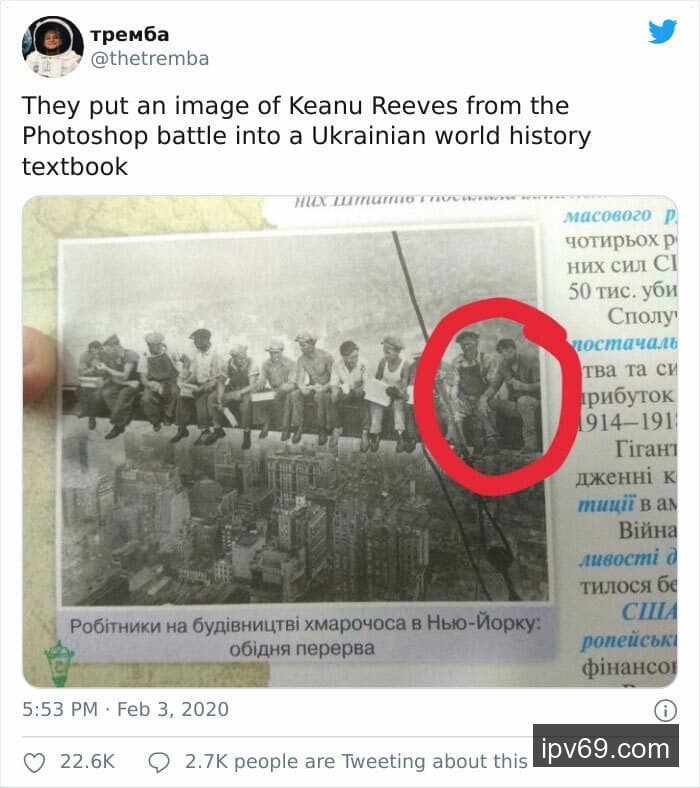The image size is (700, 788).
Task: Click the blue США text in textbook
Action: point(648,612)
